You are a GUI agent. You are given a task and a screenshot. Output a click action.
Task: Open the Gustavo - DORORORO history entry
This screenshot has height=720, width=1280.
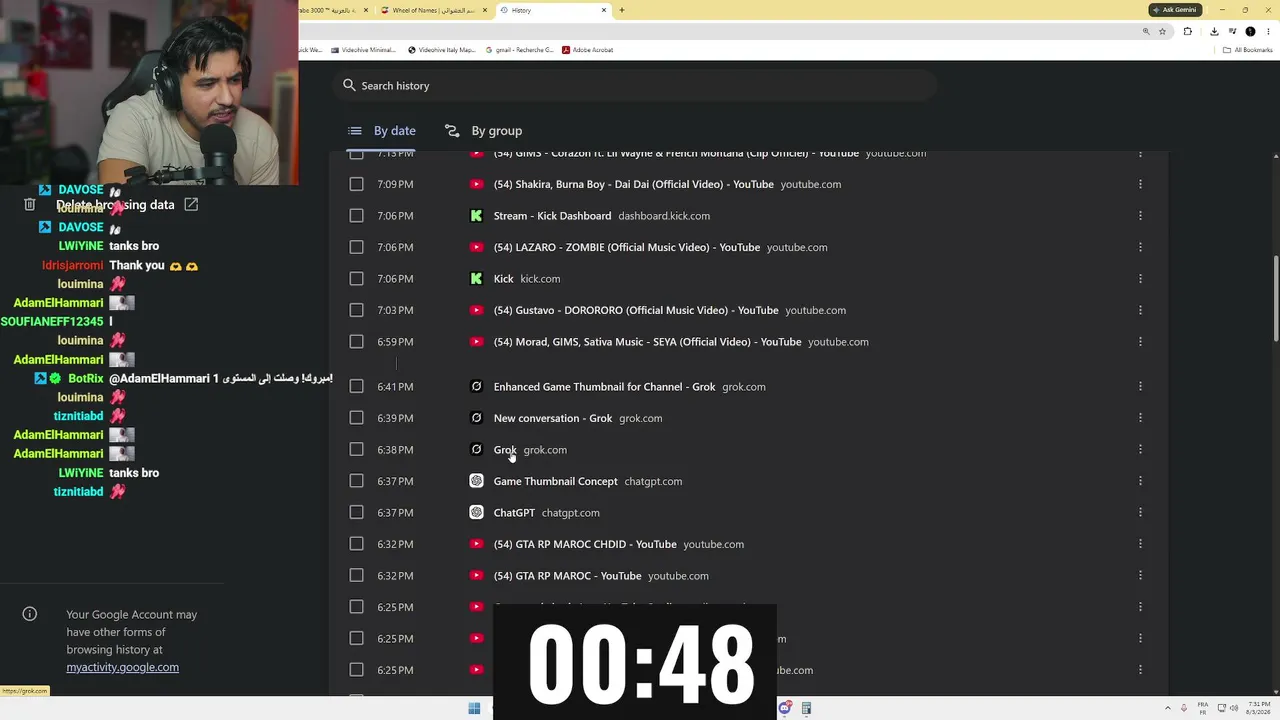point(636,310)
